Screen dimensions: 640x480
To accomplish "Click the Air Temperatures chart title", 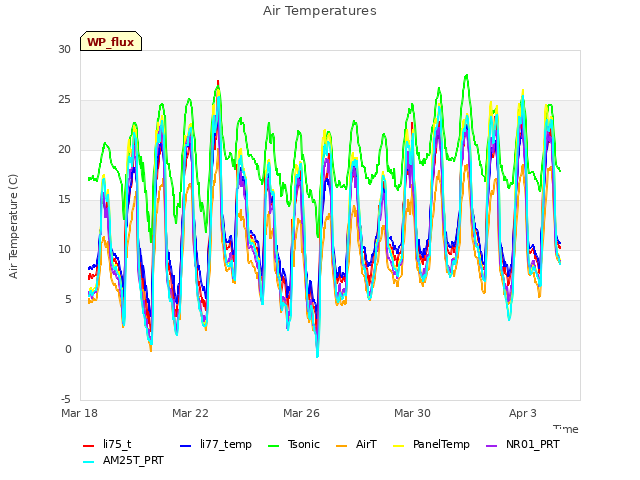I will tap(320, 11).
